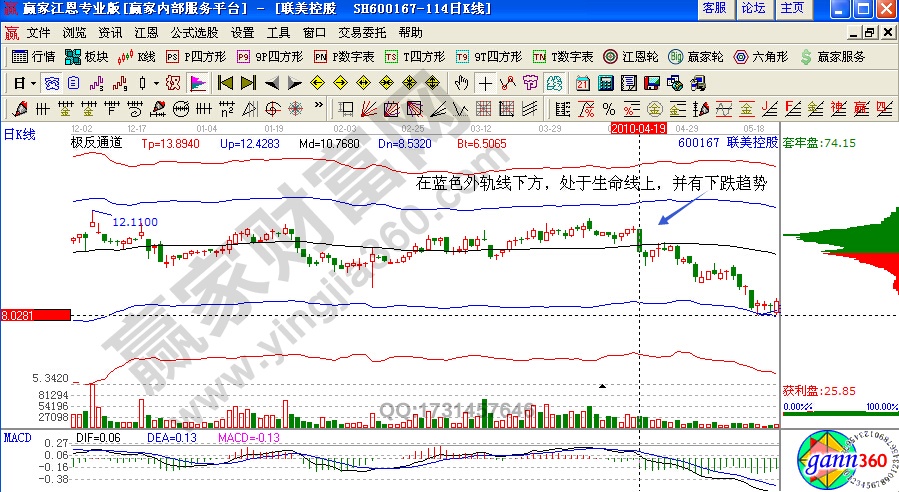This screenshot has height=492, width=899.
Task: Step to previous bar with left arrow
Action: tap(272, 84)
